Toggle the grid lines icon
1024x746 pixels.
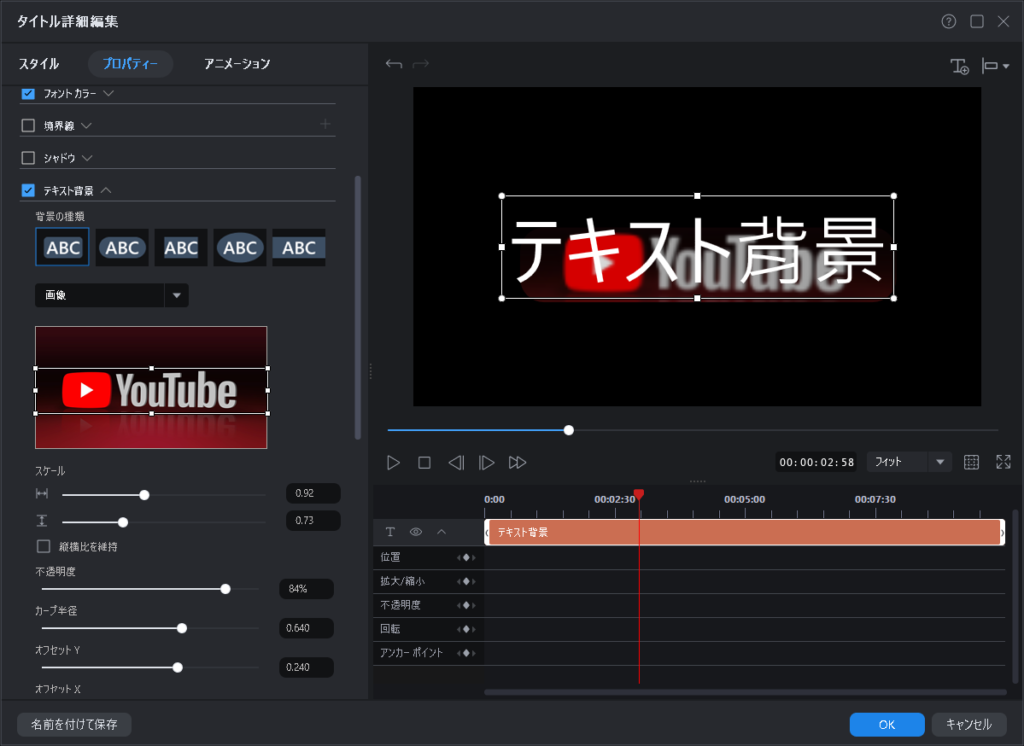point(971,462)
